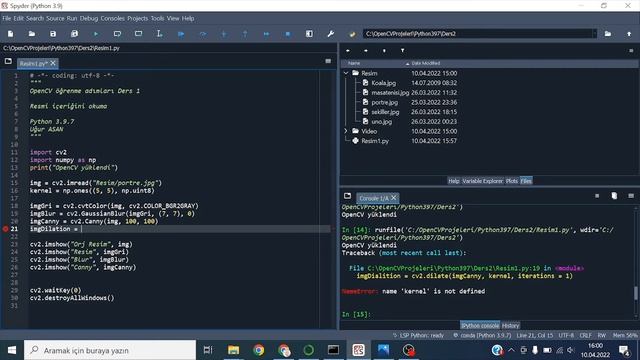Open the Consoles menu
Viewport: 640px width, 360px height.
tap(112, 18)
